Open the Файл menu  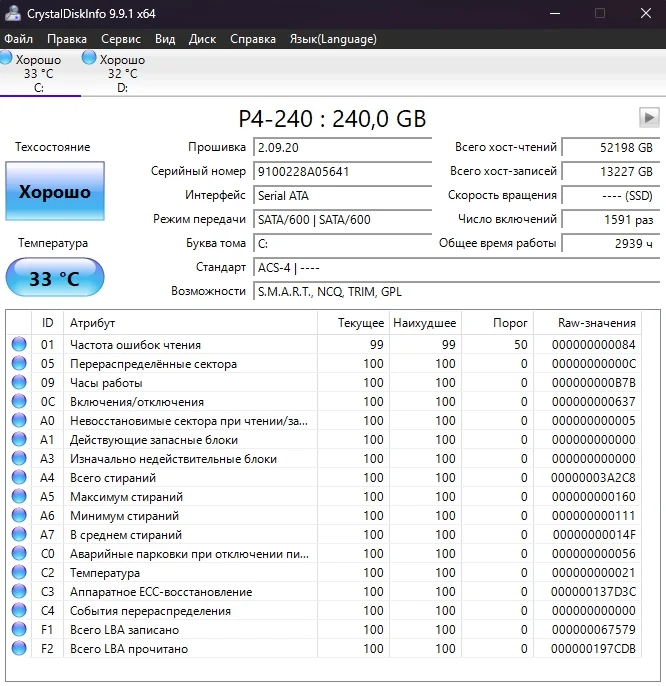18,39
